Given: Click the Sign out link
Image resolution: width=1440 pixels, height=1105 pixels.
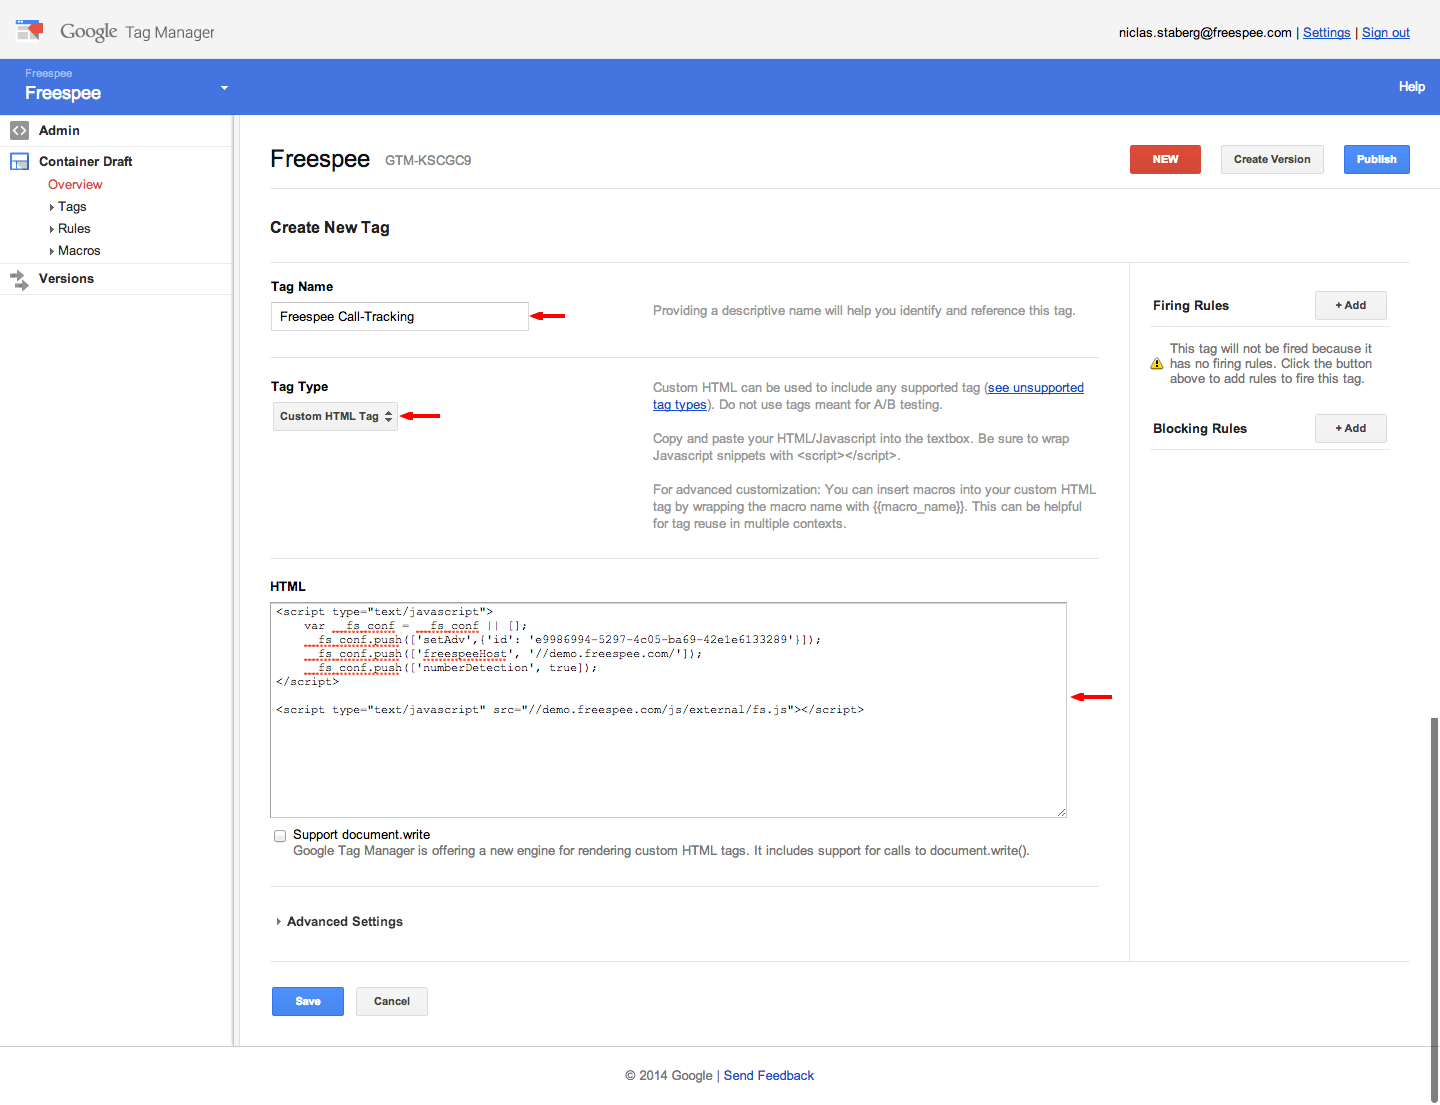Looking at the screenshot, I should point(1386,33).
